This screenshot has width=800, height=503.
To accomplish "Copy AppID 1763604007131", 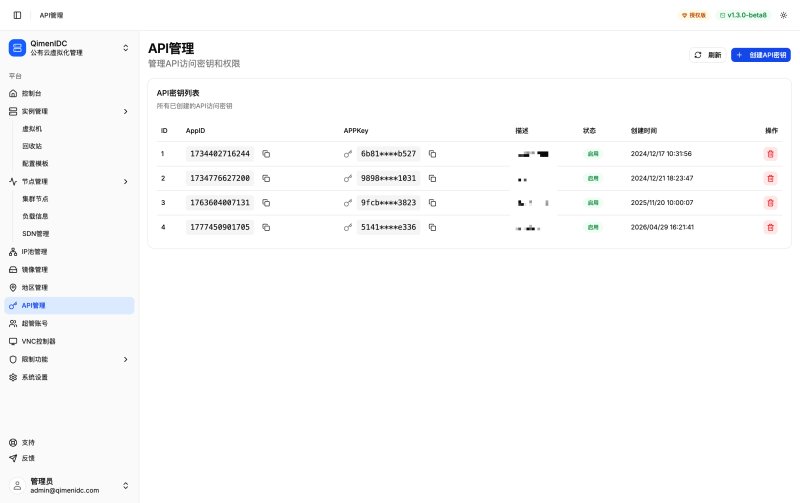I will click(266, 203).
